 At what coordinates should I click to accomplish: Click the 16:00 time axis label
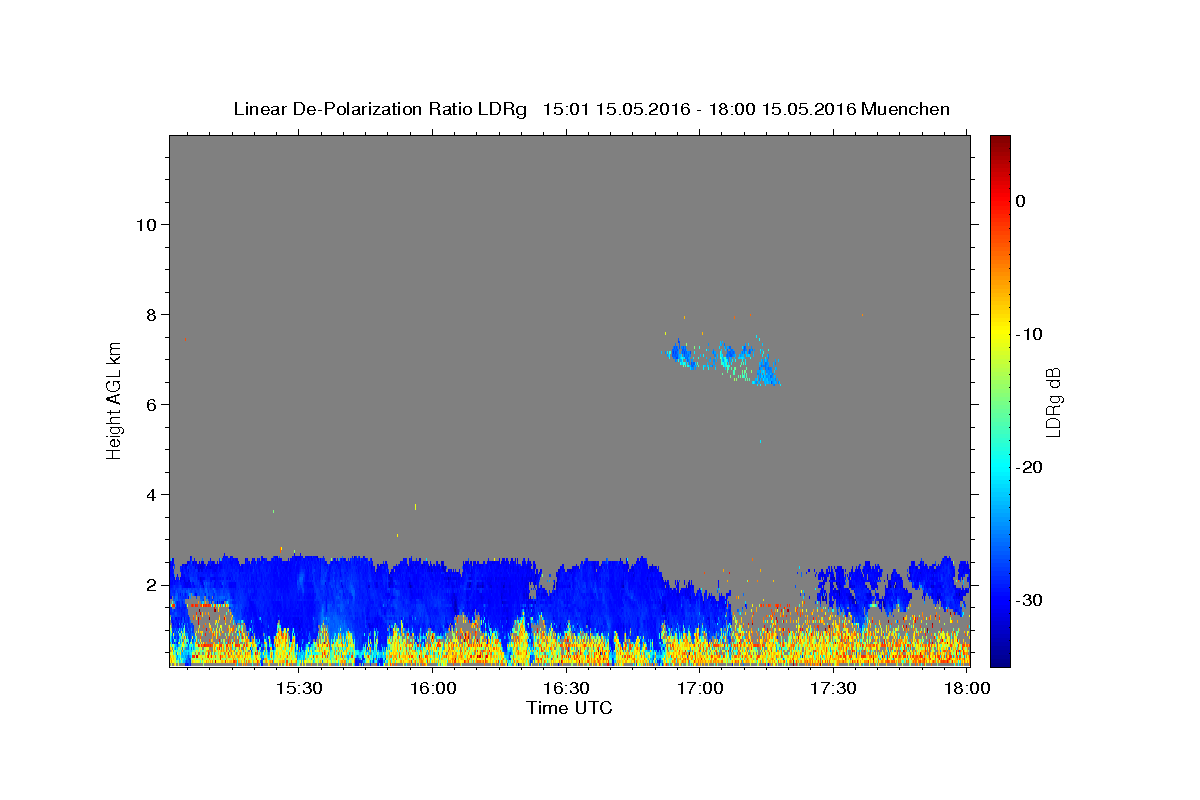[x=433, y=689]
